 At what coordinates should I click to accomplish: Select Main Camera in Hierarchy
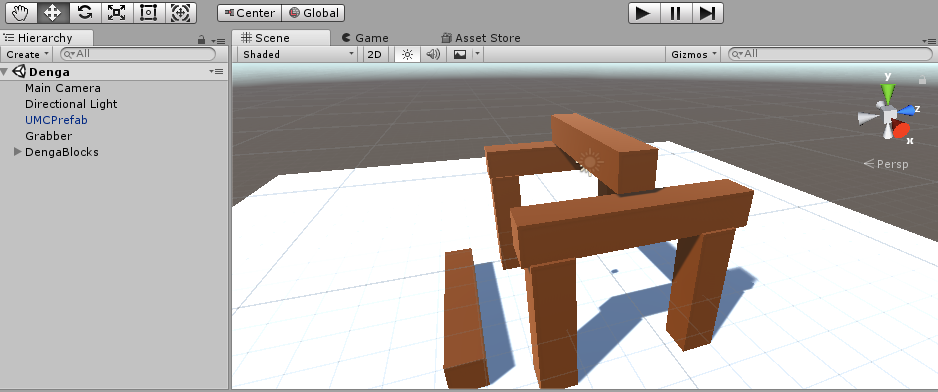(63, 88)
